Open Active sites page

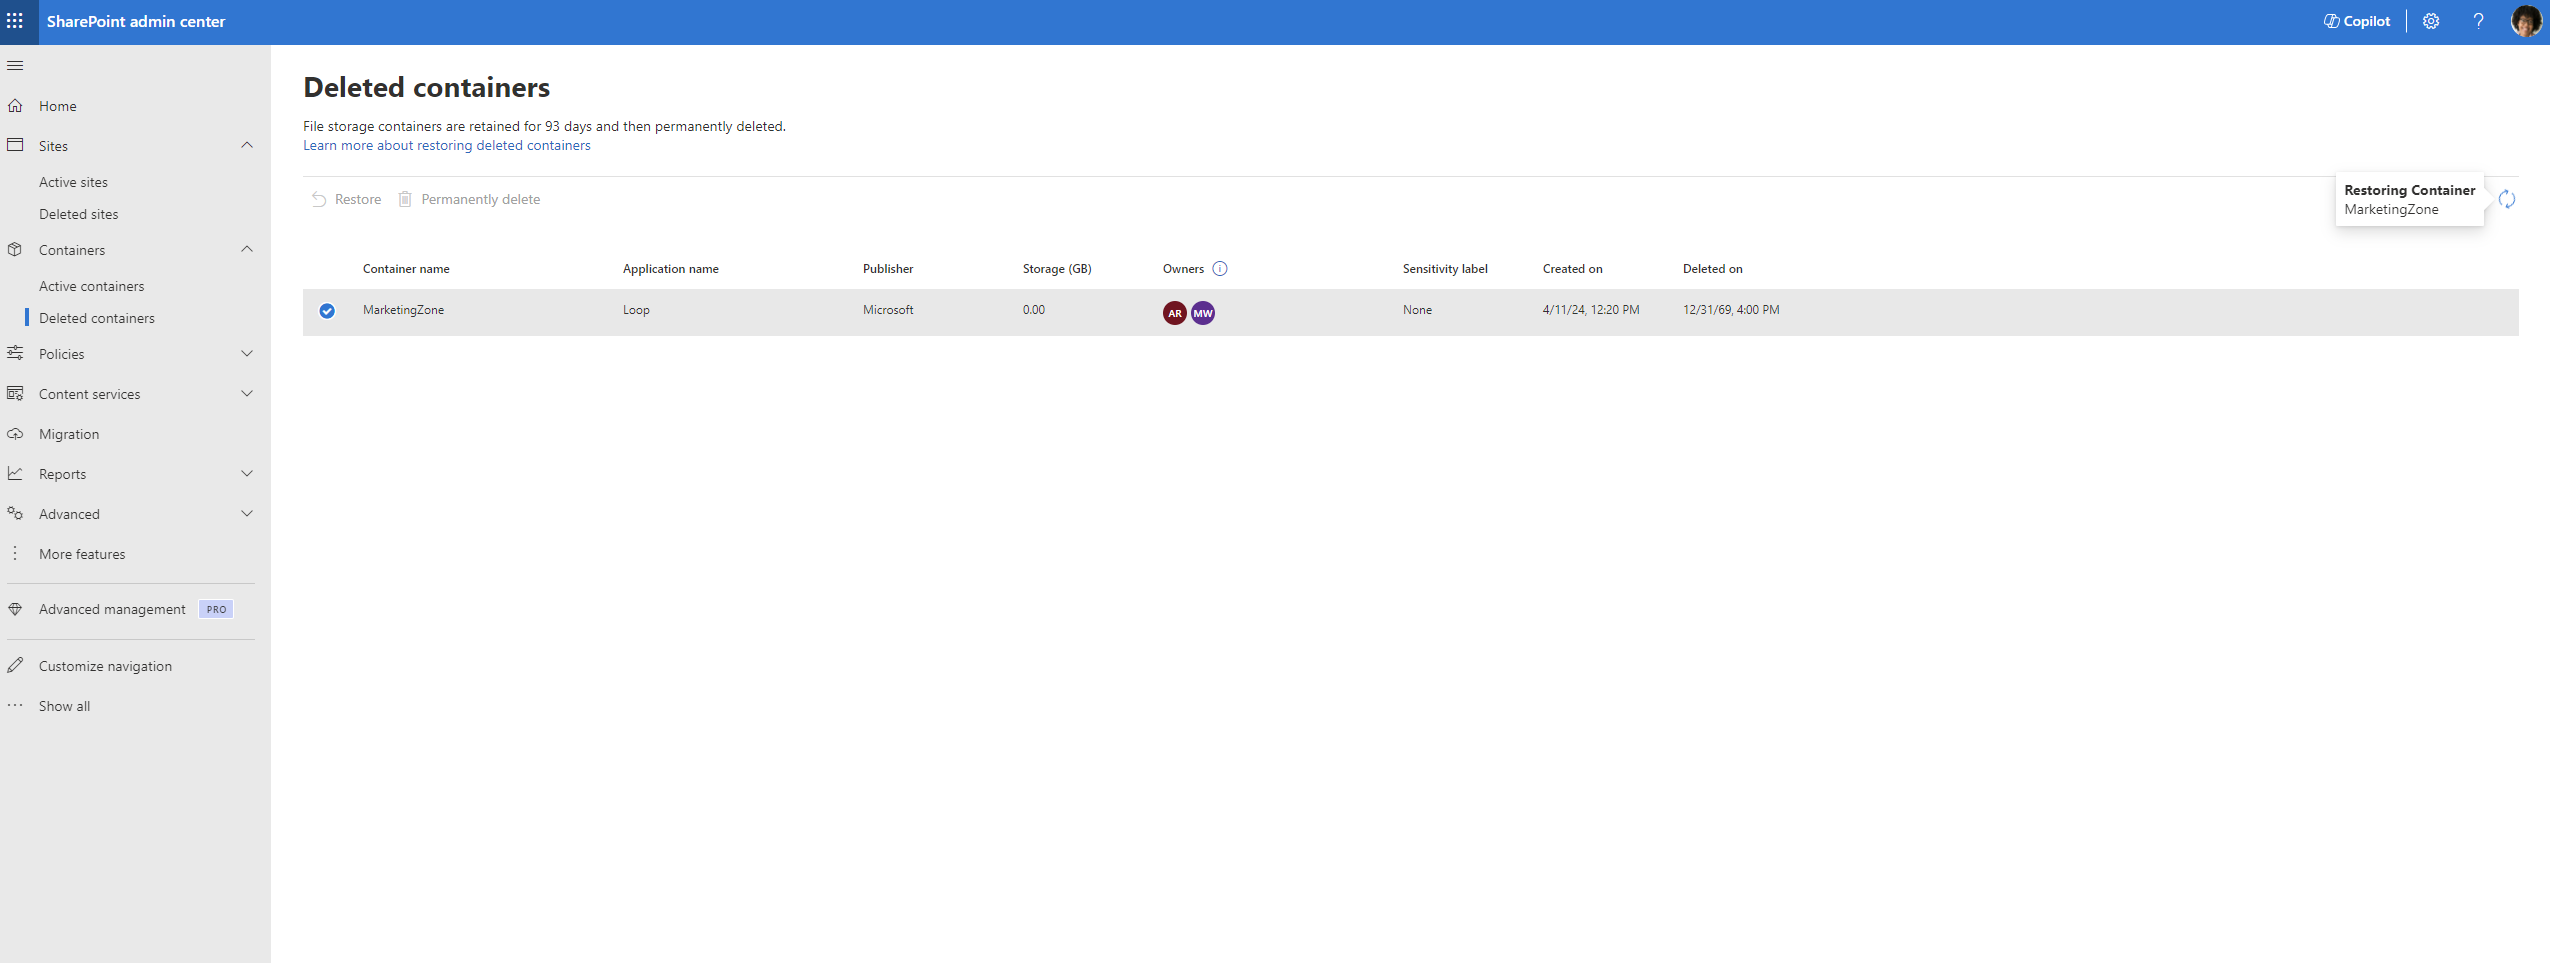point(73,182)
